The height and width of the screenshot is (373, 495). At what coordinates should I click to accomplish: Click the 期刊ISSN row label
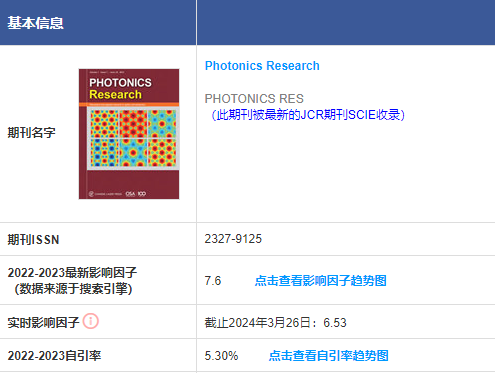[x=33, y=240]
